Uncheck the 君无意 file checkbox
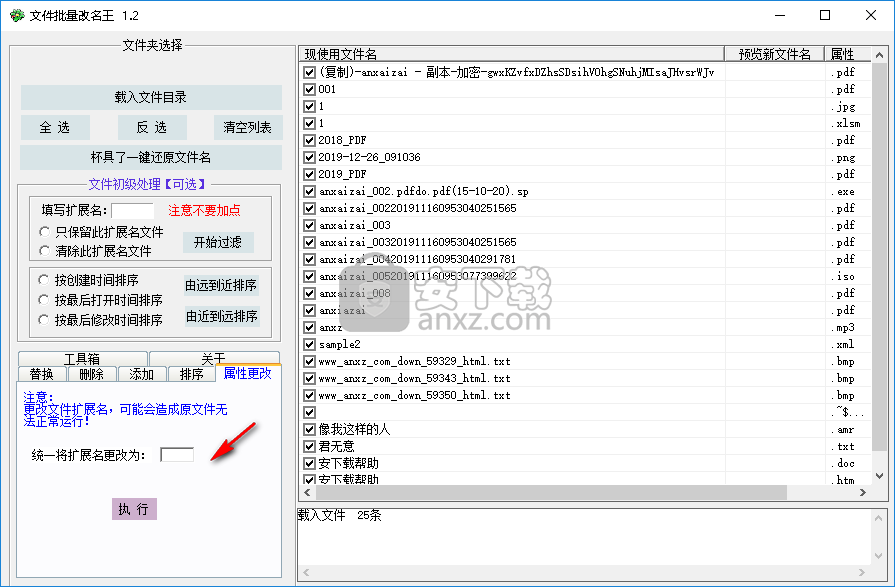Viewport: 895px width, 587px height. tap(309, 446)
